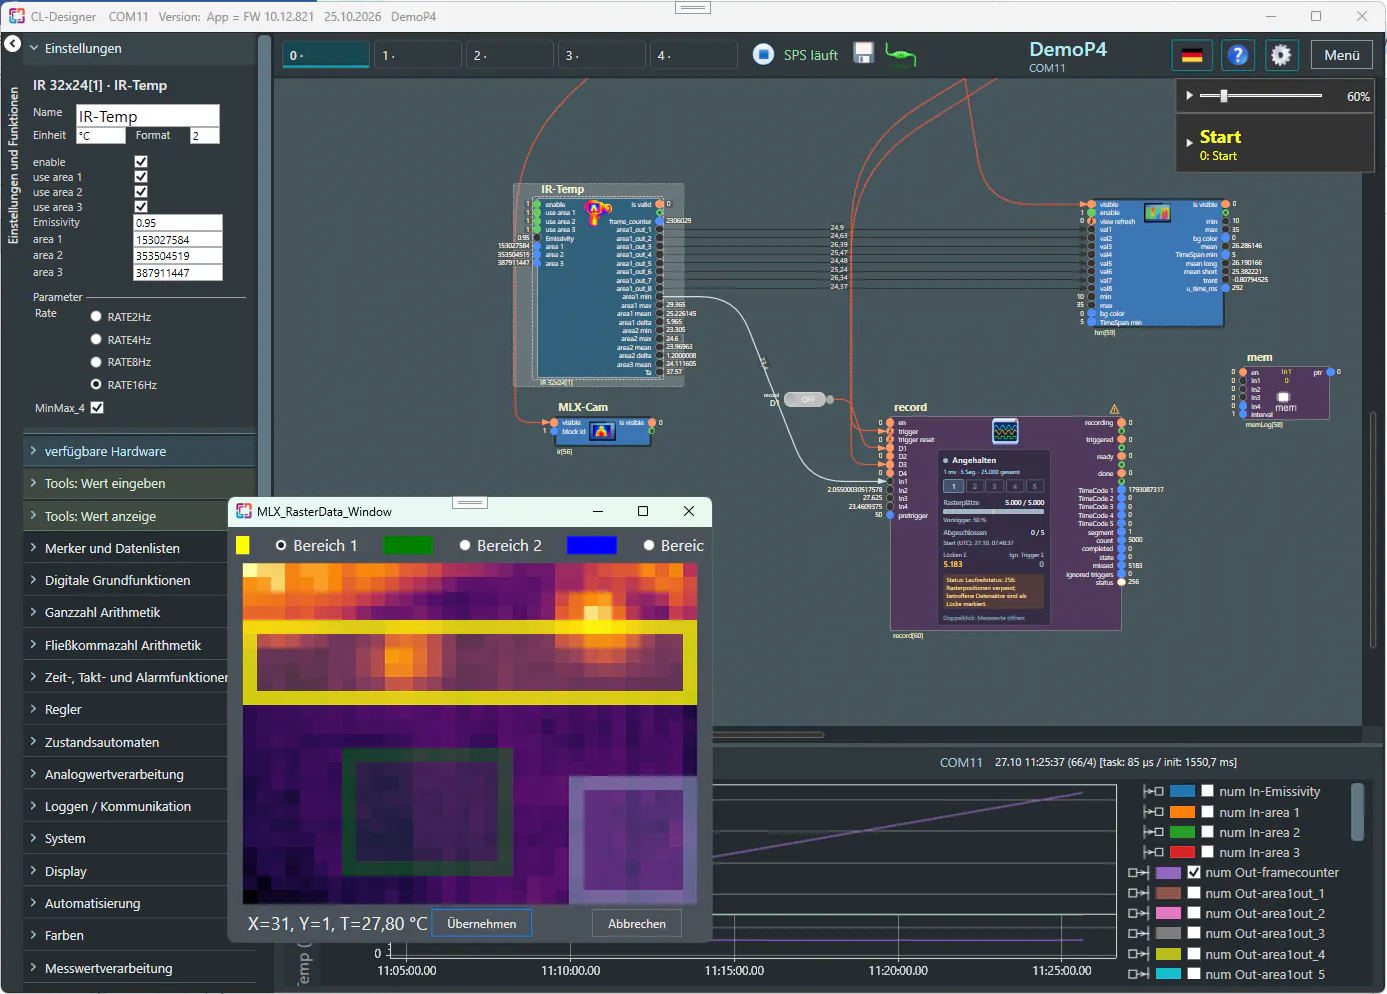Viewport: 1387px width, 994px height.
Task: Click the play icon beside the zoom slider
Action: pos(1189,96)
